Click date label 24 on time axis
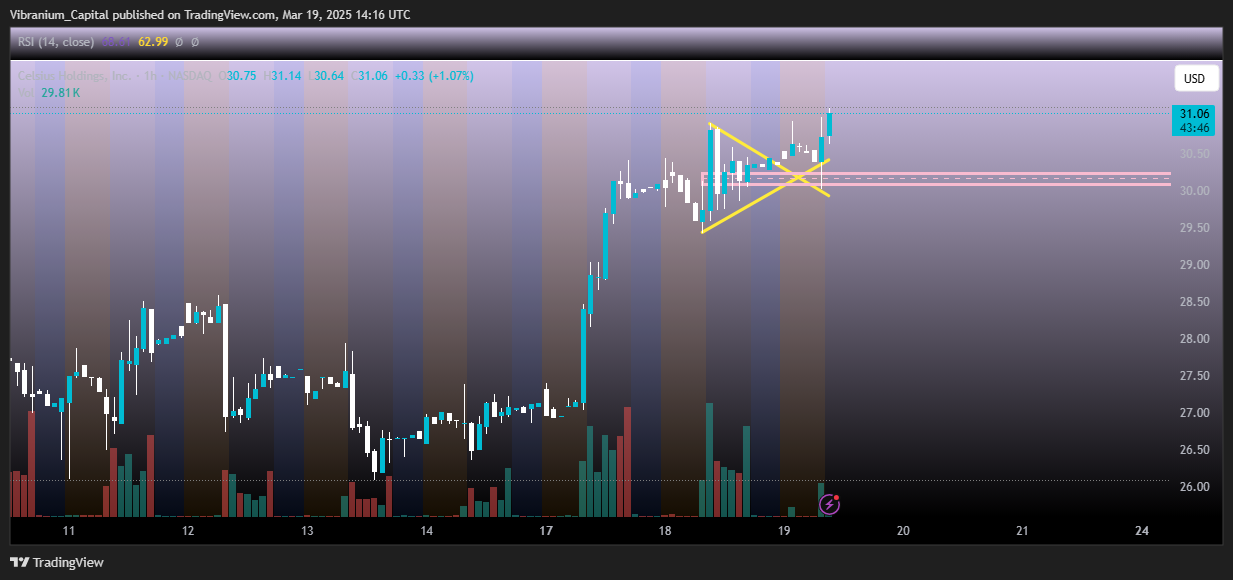1233x580 pixels. 1142,531
